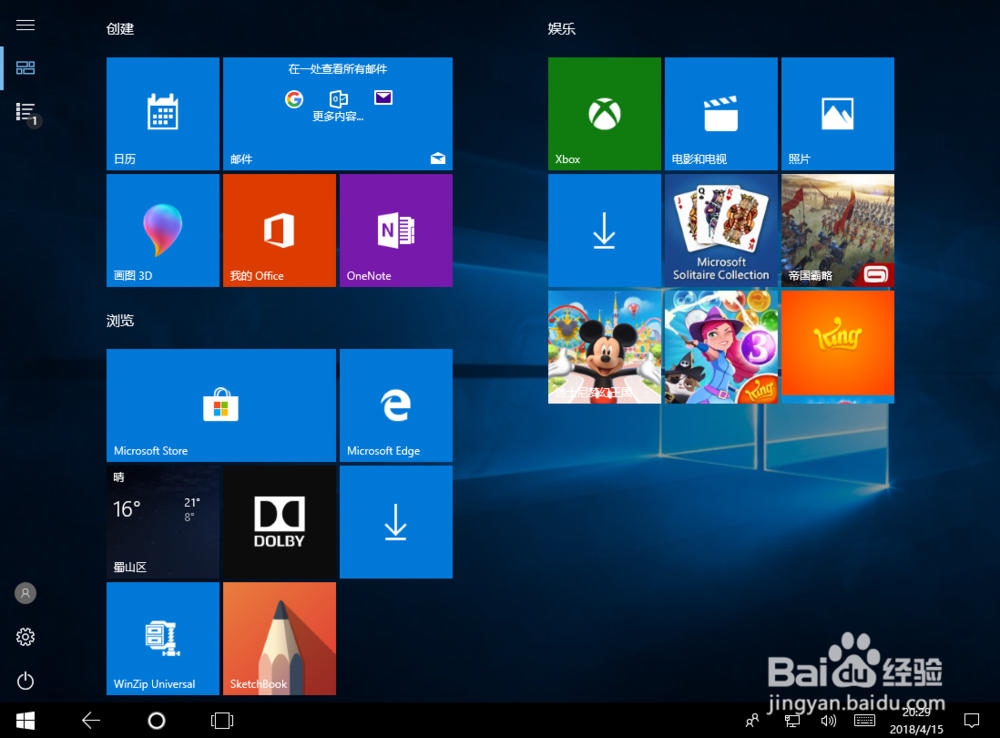This screenshot has width=1000, height=738.
Task: Open the Calendar (日历) tile
Action: (x=163, y=114)
